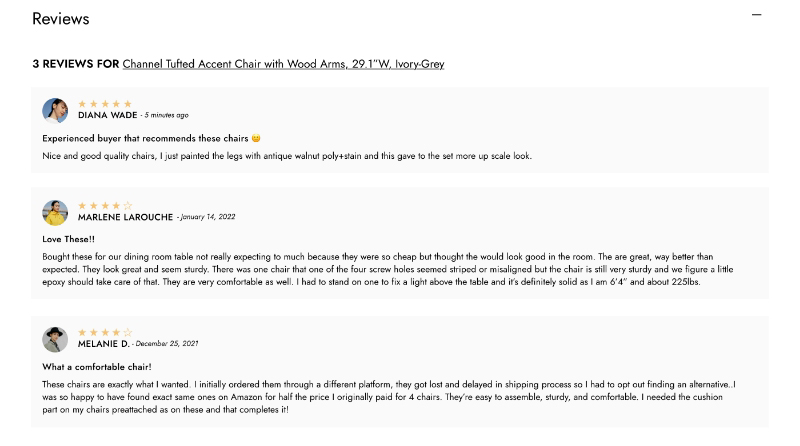Viewport: 800px width, 446px height.
Task: Click Marlene Larouche's profile avatar
Action: pos(55,212)
